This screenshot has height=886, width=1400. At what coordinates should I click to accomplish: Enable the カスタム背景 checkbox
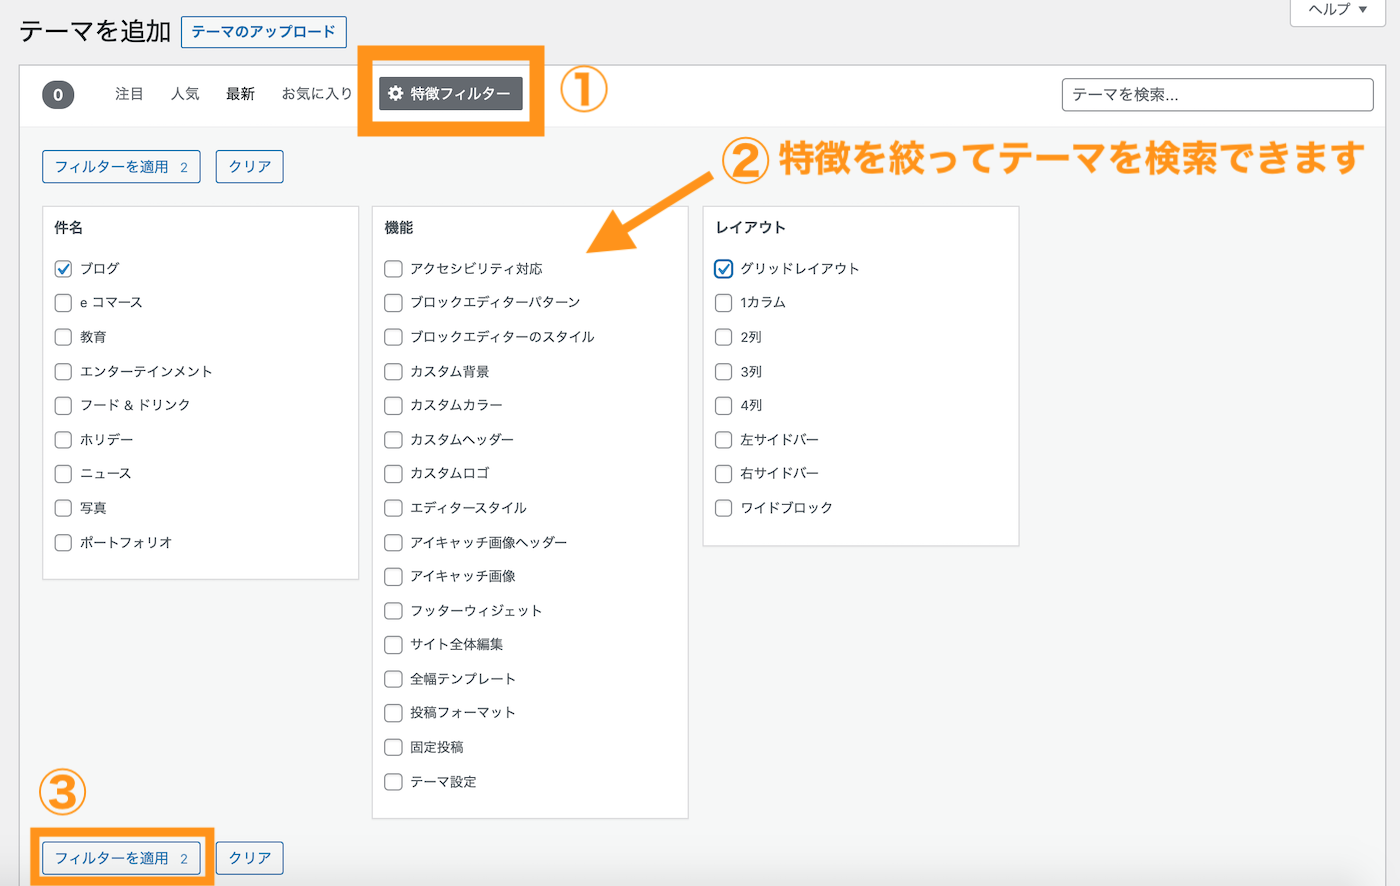click(x=394, y=372)
